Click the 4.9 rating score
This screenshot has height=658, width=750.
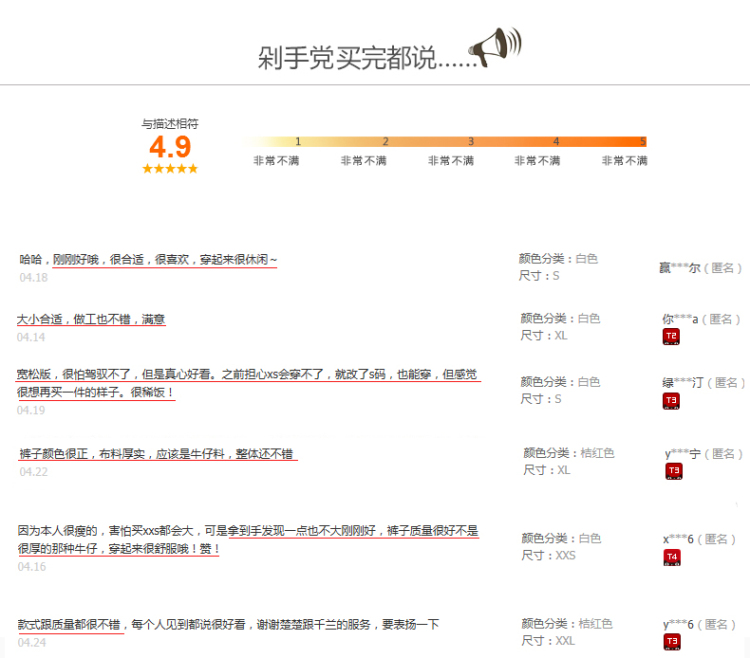[x=170, y=147]
